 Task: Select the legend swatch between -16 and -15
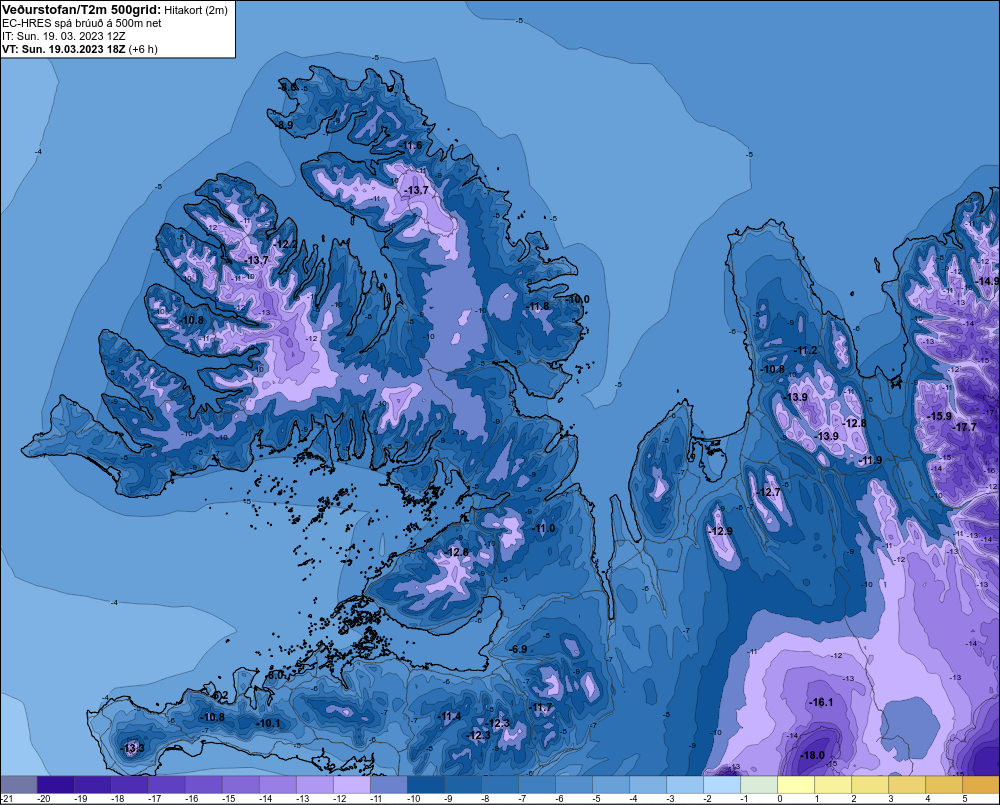203,785
